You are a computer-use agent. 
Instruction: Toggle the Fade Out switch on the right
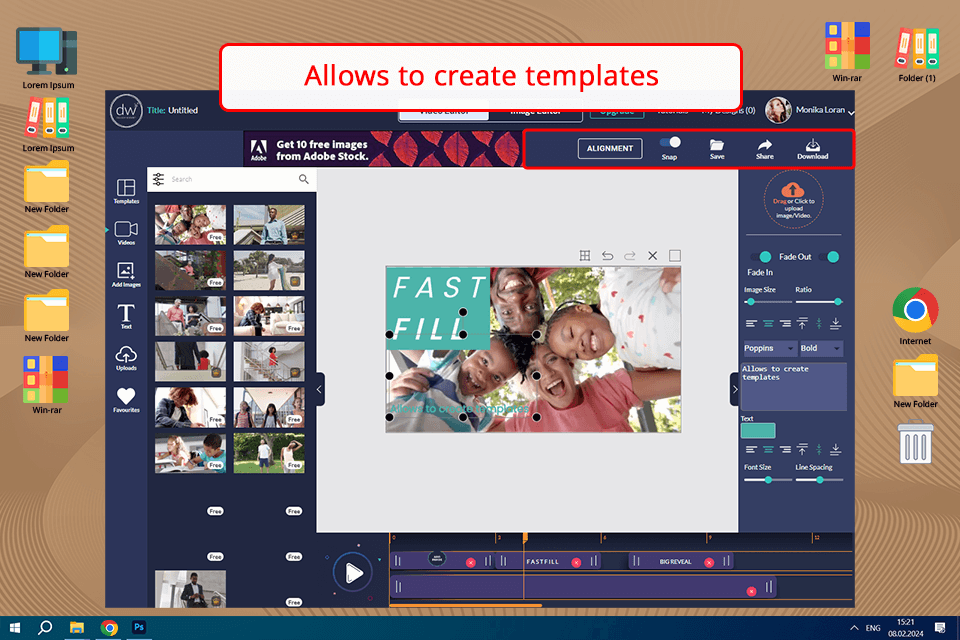click(x=828, y=257)
